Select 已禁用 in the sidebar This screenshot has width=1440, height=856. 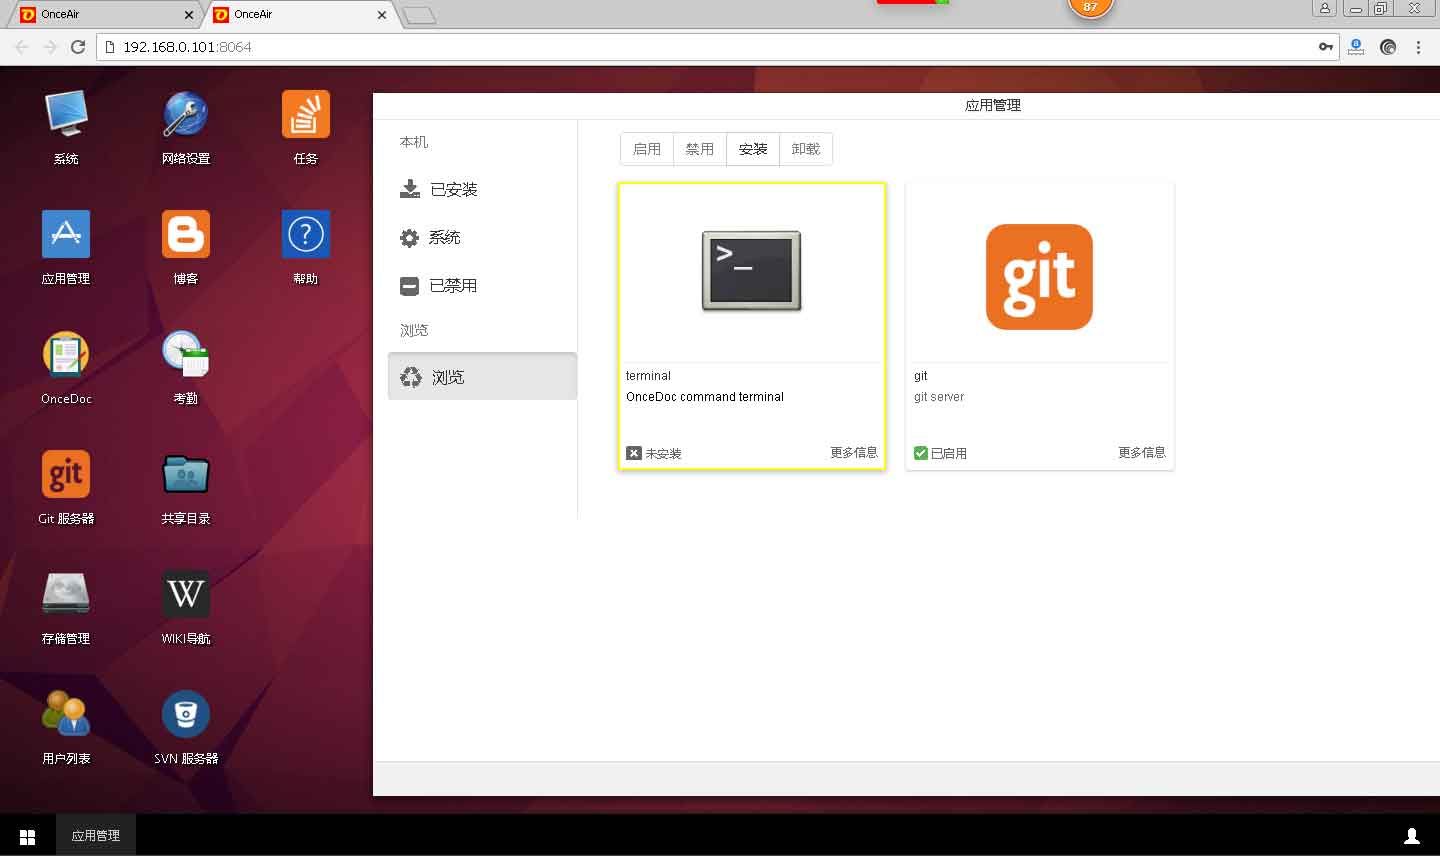[453, 285]
